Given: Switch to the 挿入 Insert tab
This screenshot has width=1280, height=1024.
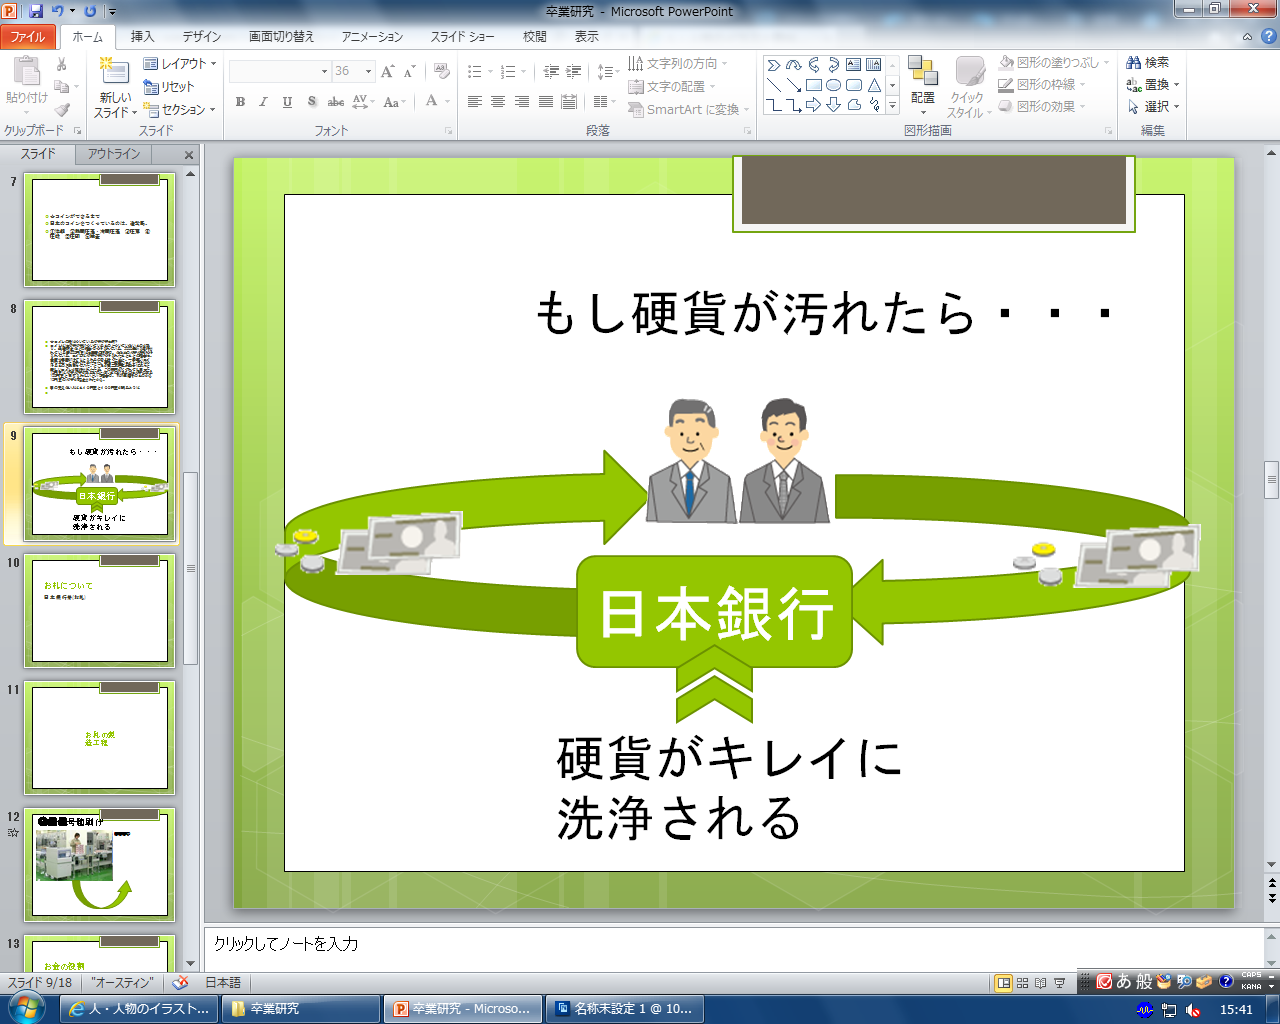Looking at the screenshot, I should [x=143, y=36].
